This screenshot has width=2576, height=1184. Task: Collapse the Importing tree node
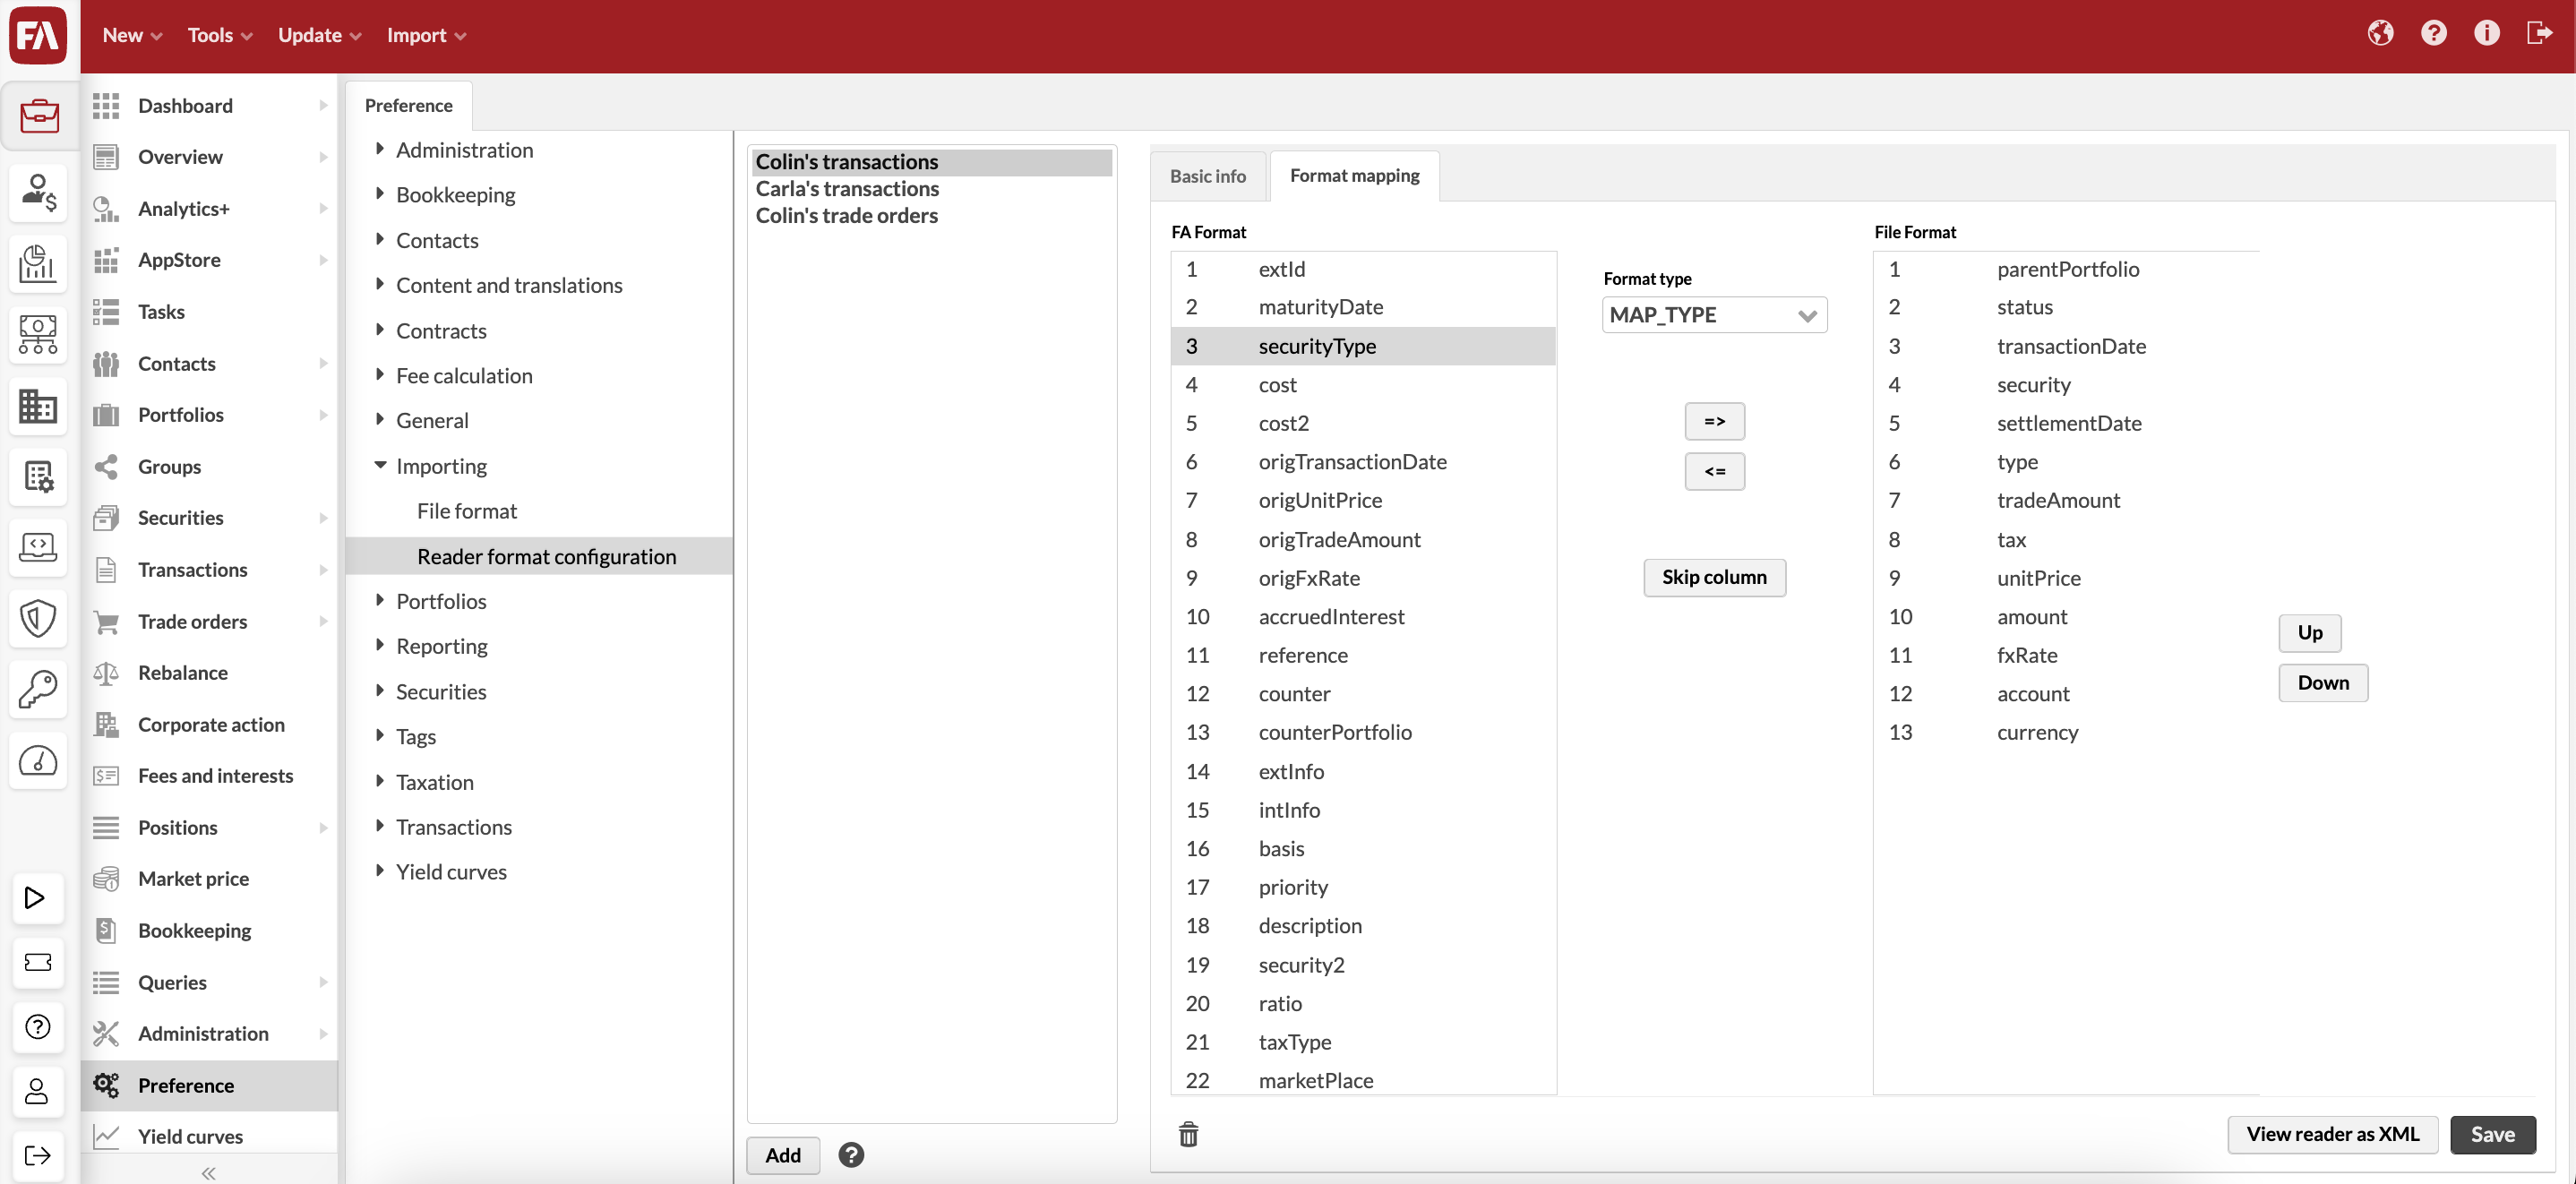(380, 465)
